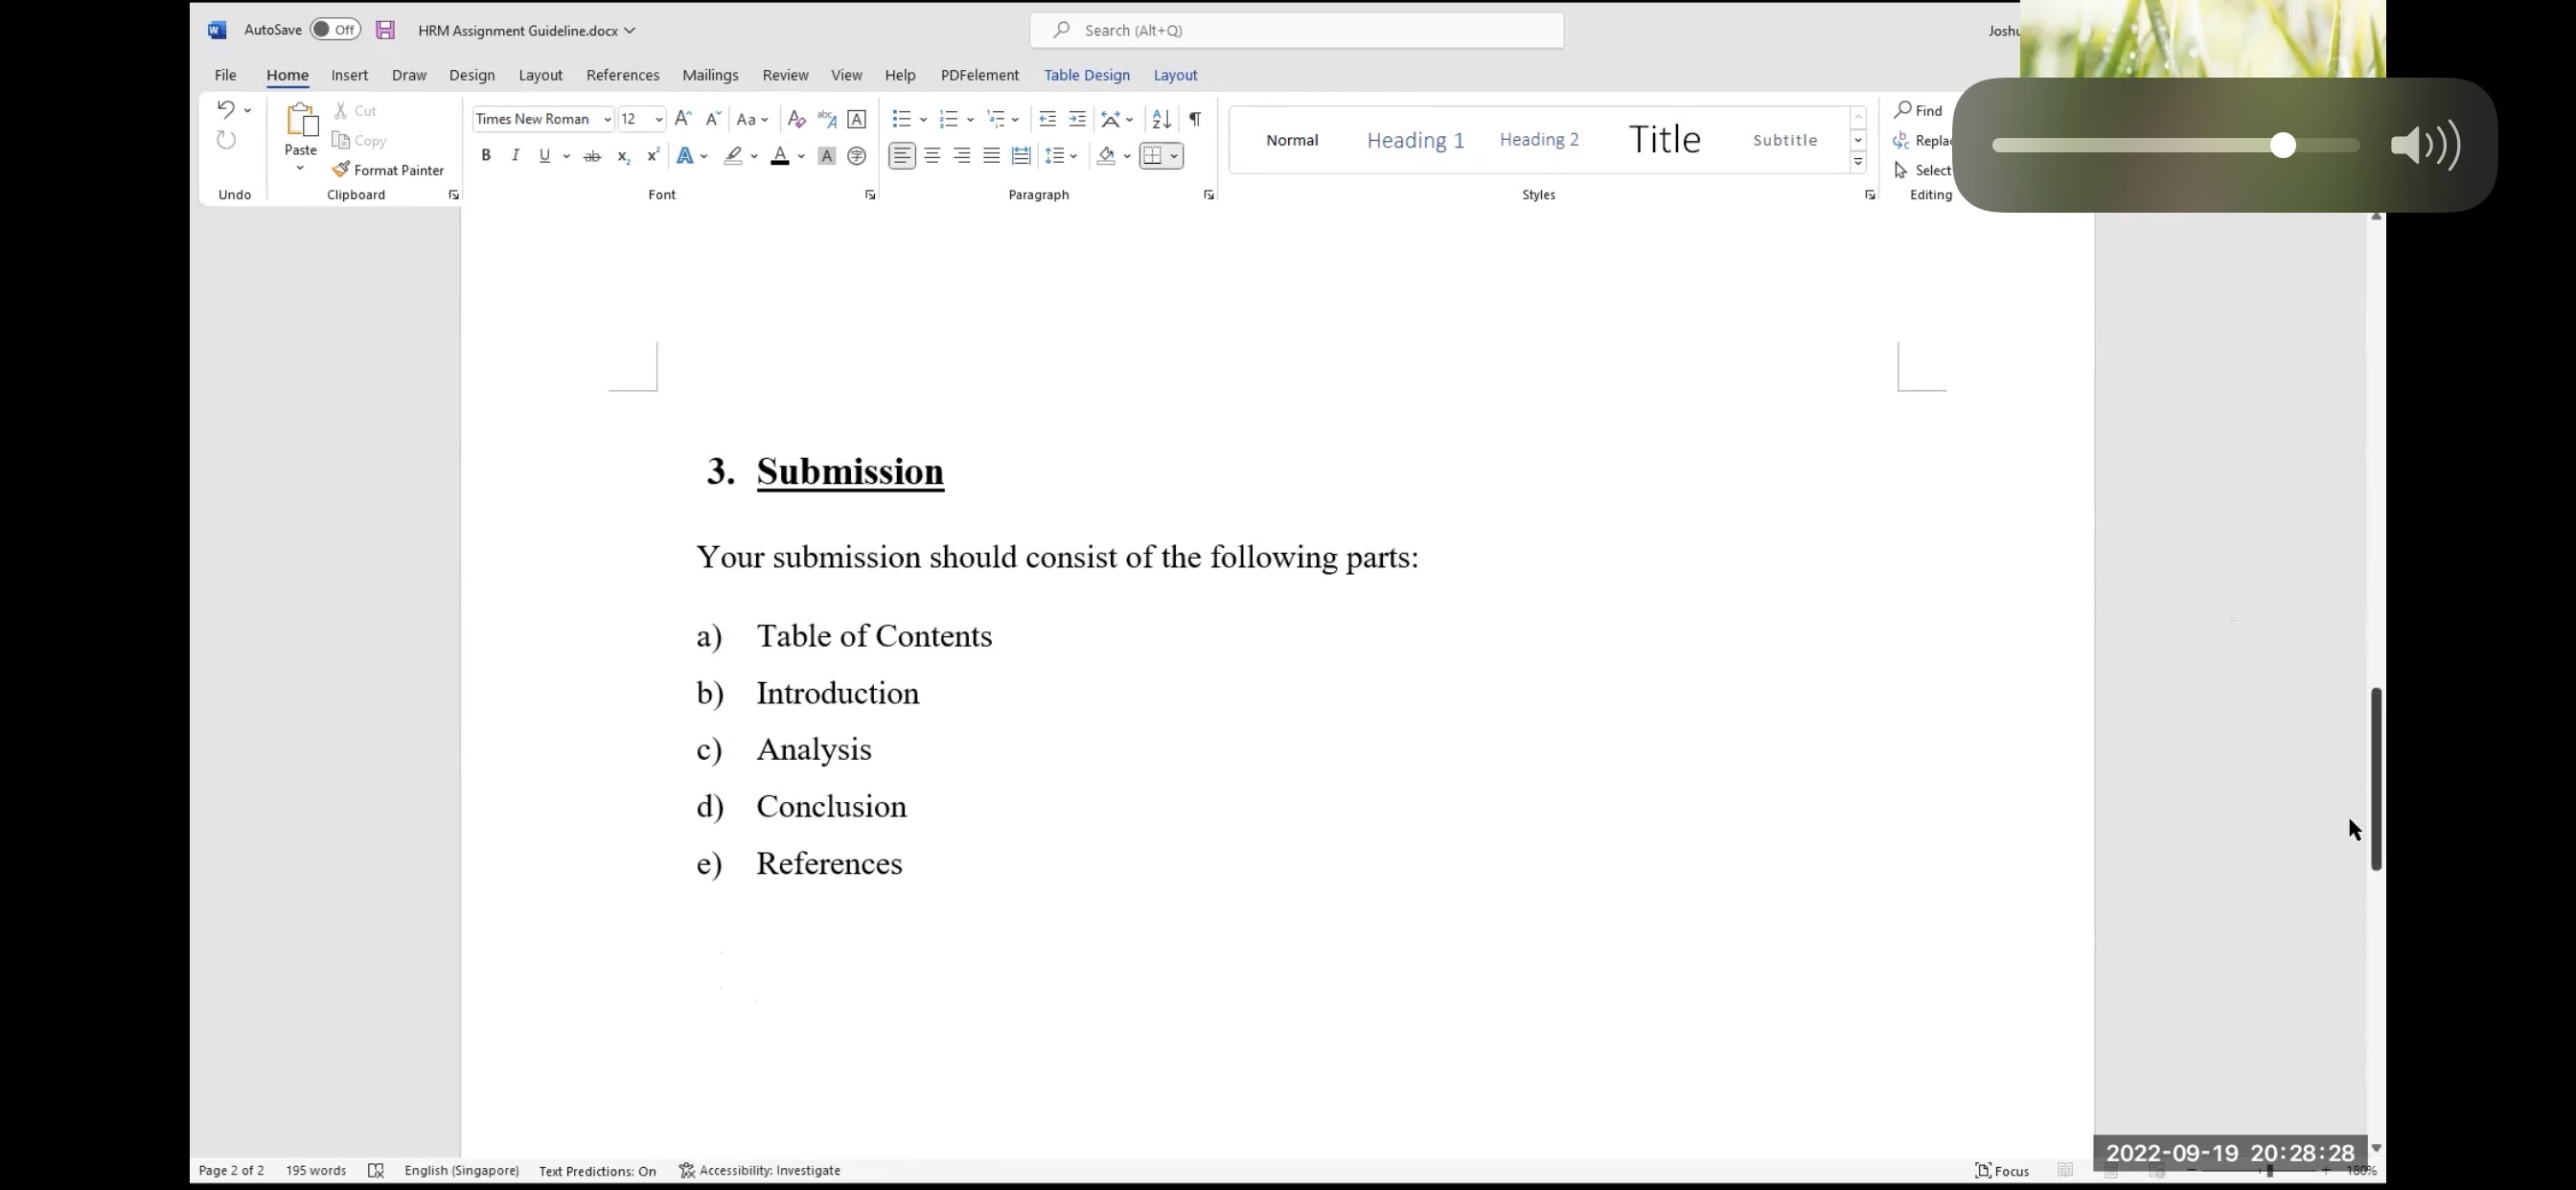
Task: Toggle the AutoSave switch
Action: [x=335, y=30]
